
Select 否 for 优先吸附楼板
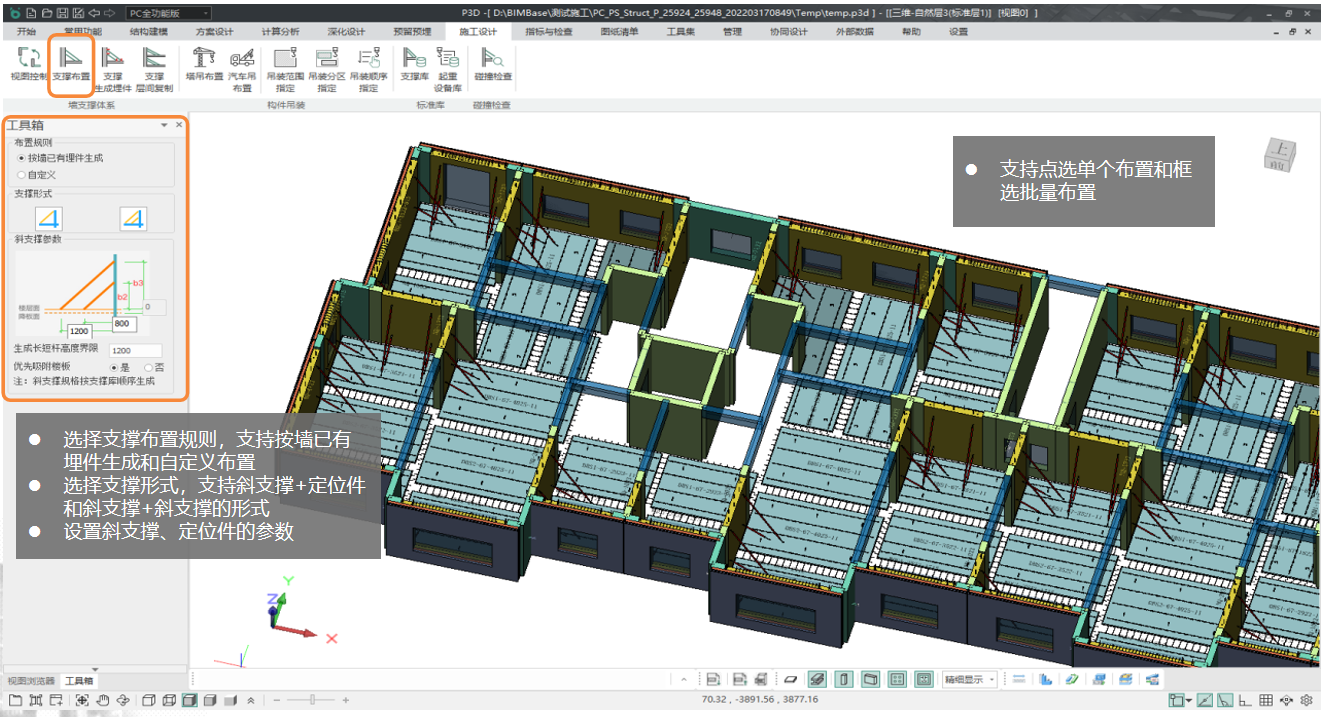click(147, 367)
